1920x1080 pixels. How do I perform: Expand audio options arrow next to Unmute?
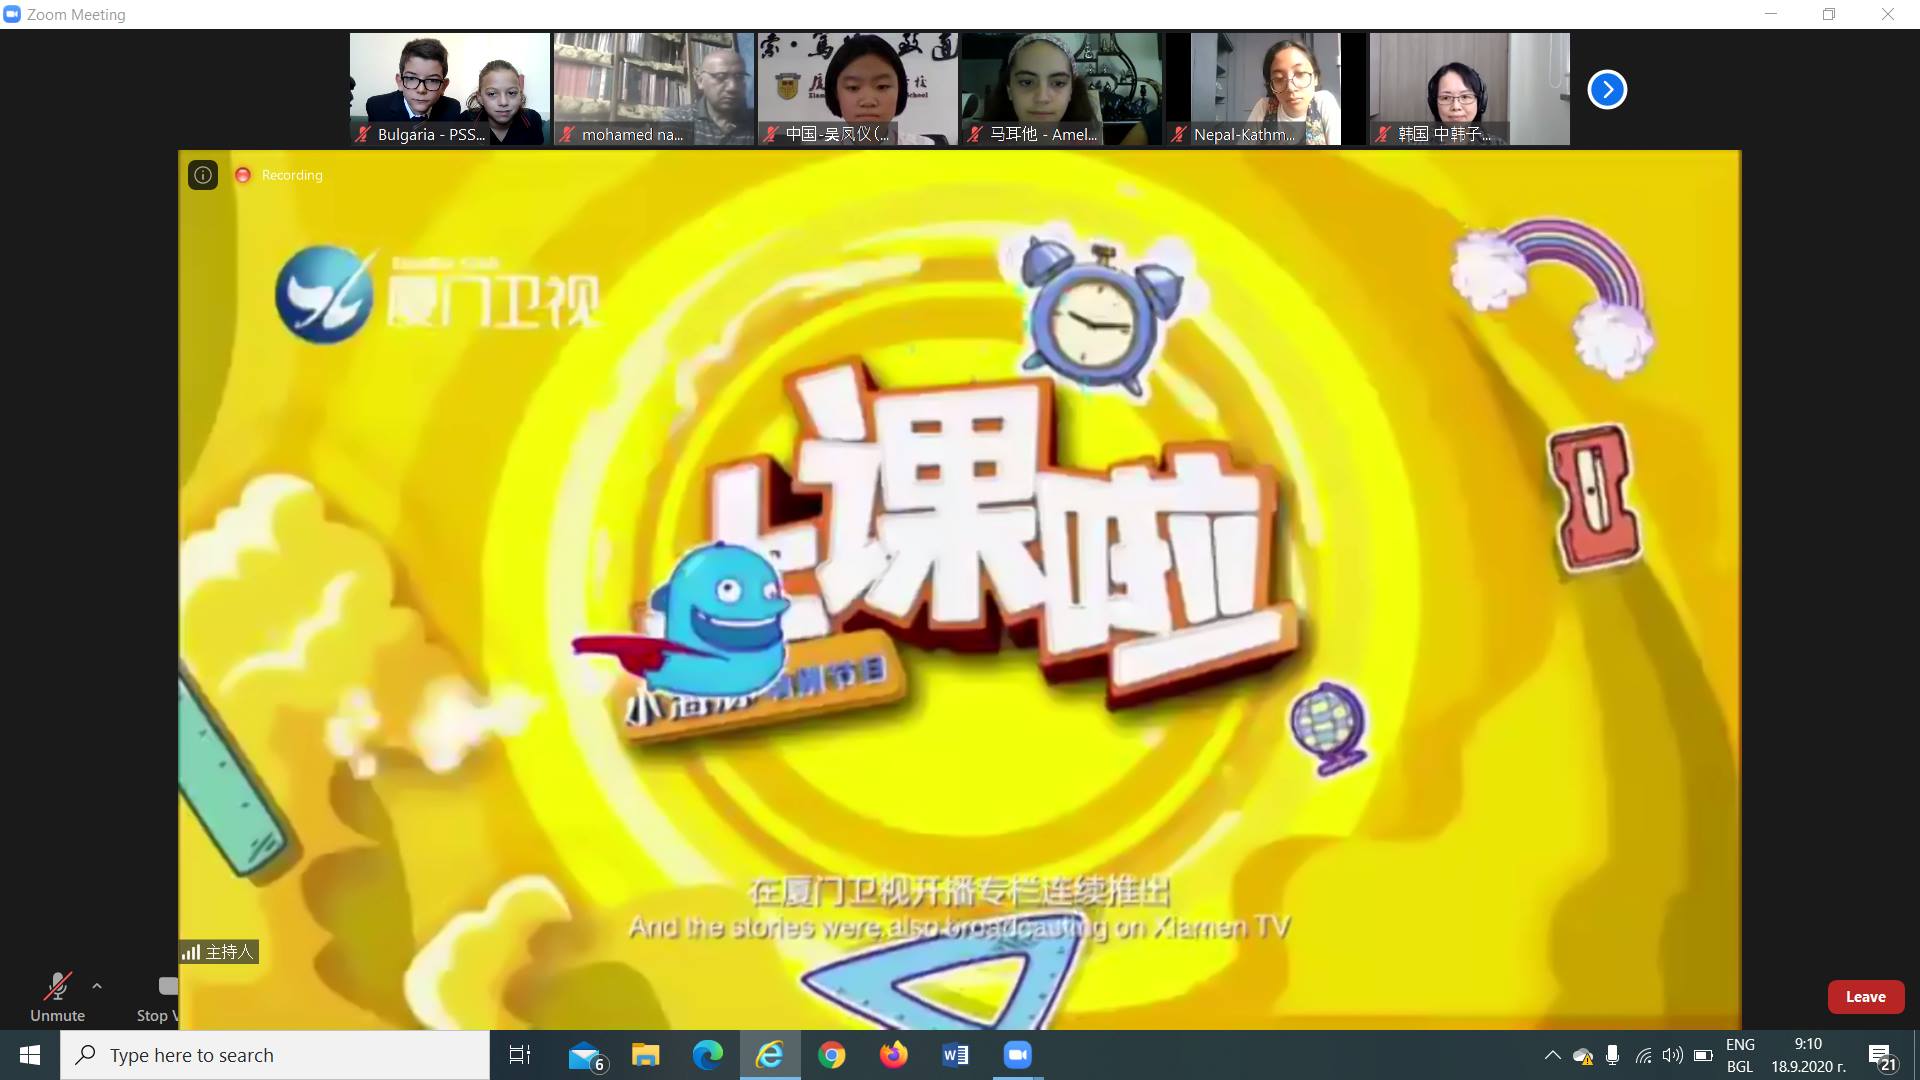coord(97,986)
